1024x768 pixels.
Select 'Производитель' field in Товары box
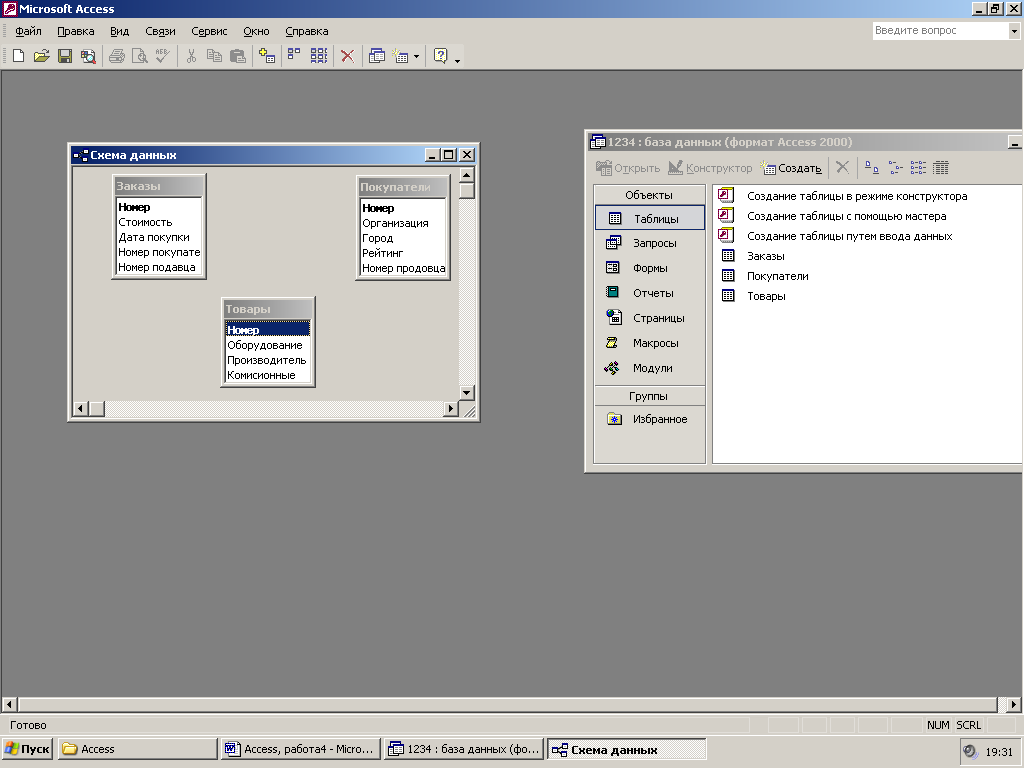267,360
